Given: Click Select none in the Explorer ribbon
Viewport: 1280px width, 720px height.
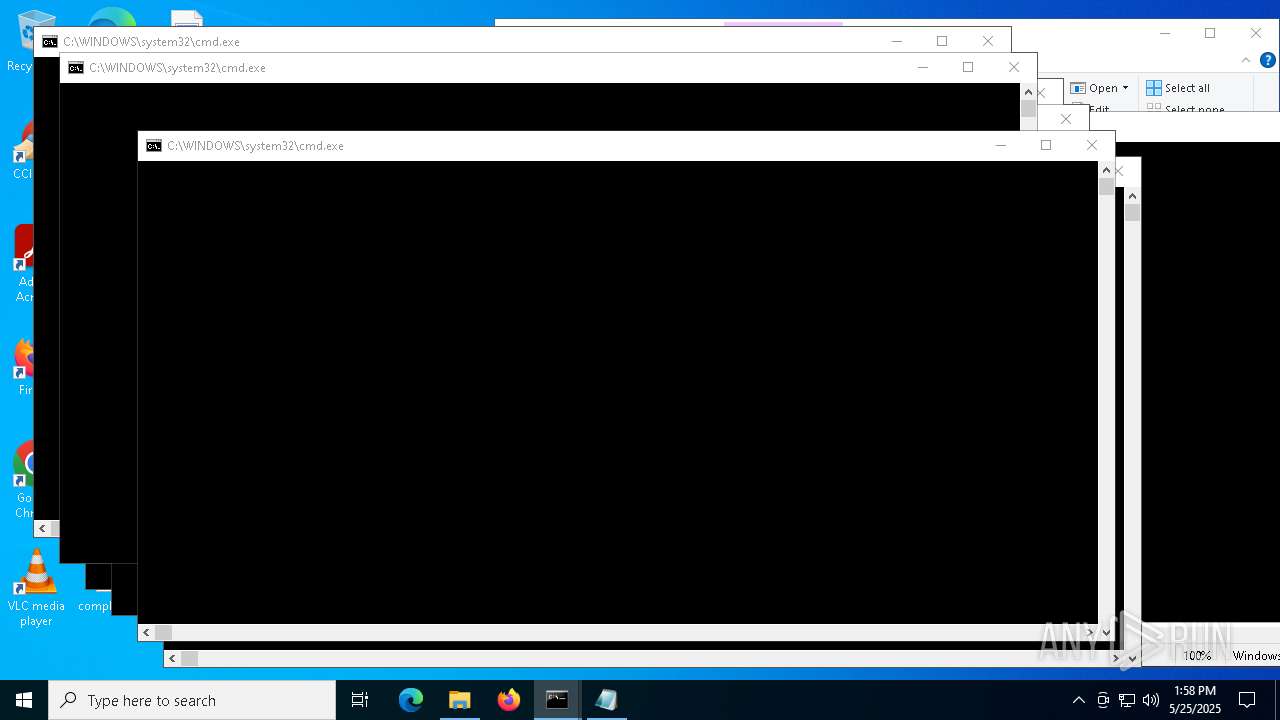Looking at the screenshot, I should tap(1185, 108).
